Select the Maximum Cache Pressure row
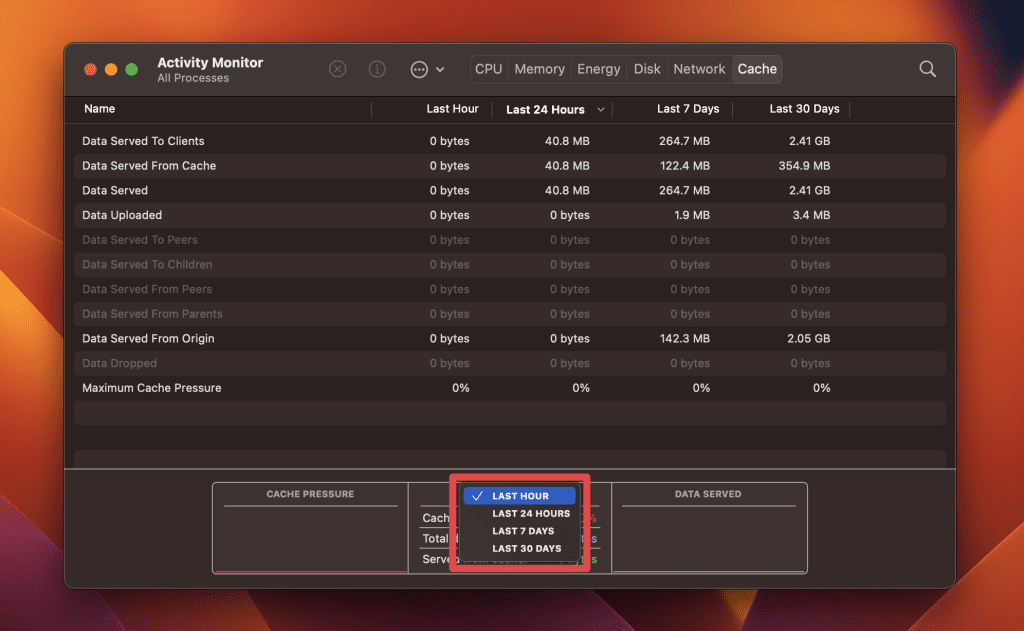This screenshot has width=1024, height=631. 509,388
